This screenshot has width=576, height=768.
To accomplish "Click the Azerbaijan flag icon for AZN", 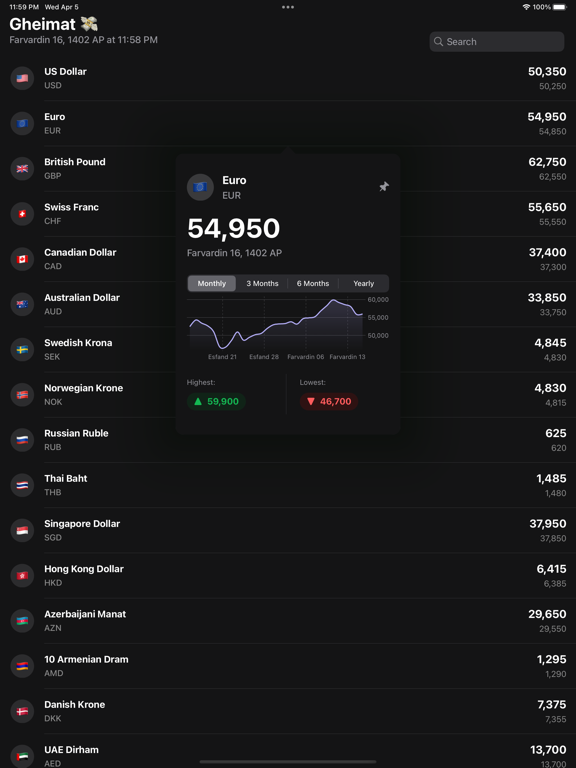I will [22, 621].
